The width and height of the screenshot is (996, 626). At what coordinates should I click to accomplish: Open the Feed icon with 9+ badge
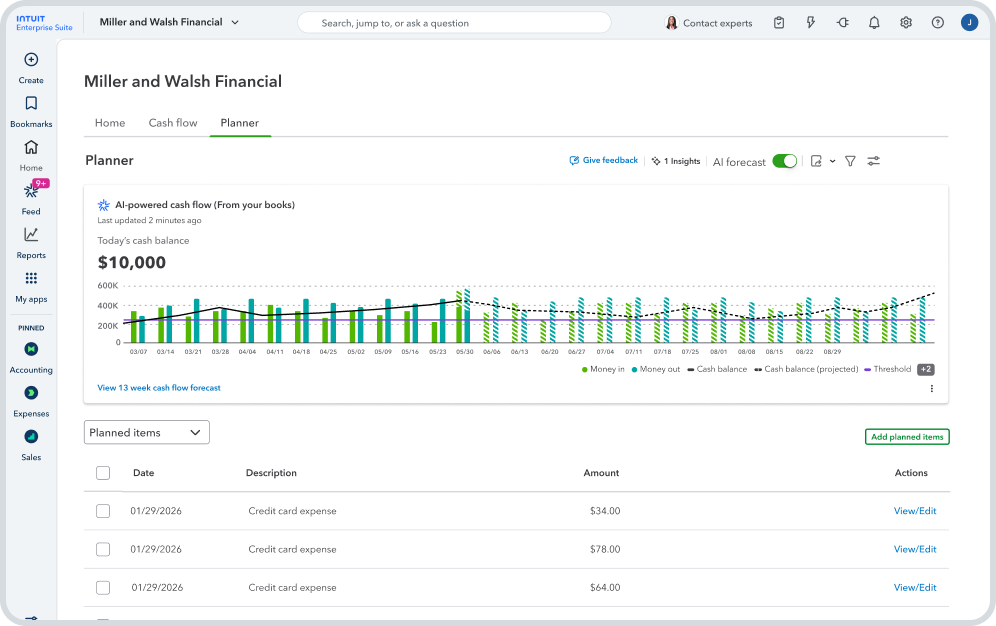pyautogui.click(x=31, y=191)
